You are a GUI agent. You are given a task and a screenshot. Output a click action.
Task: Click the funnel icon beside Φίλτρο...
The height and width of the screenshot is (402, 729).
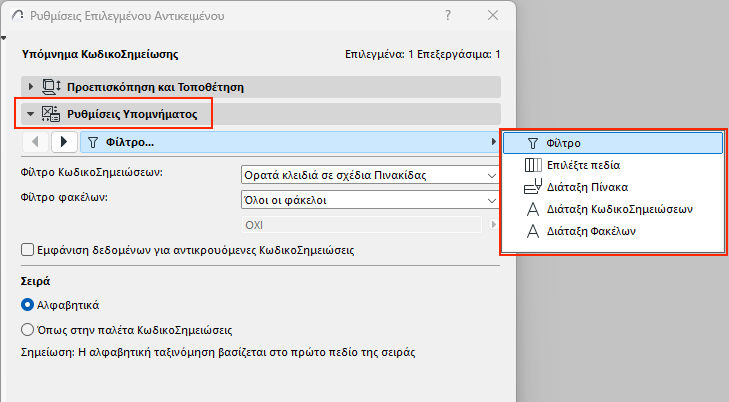[x=93, y=143]
